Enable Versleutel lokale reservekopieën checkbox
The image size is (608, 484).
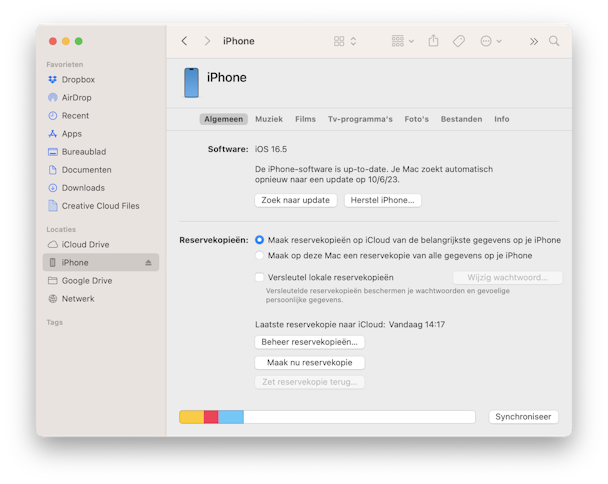click(259, 277)
